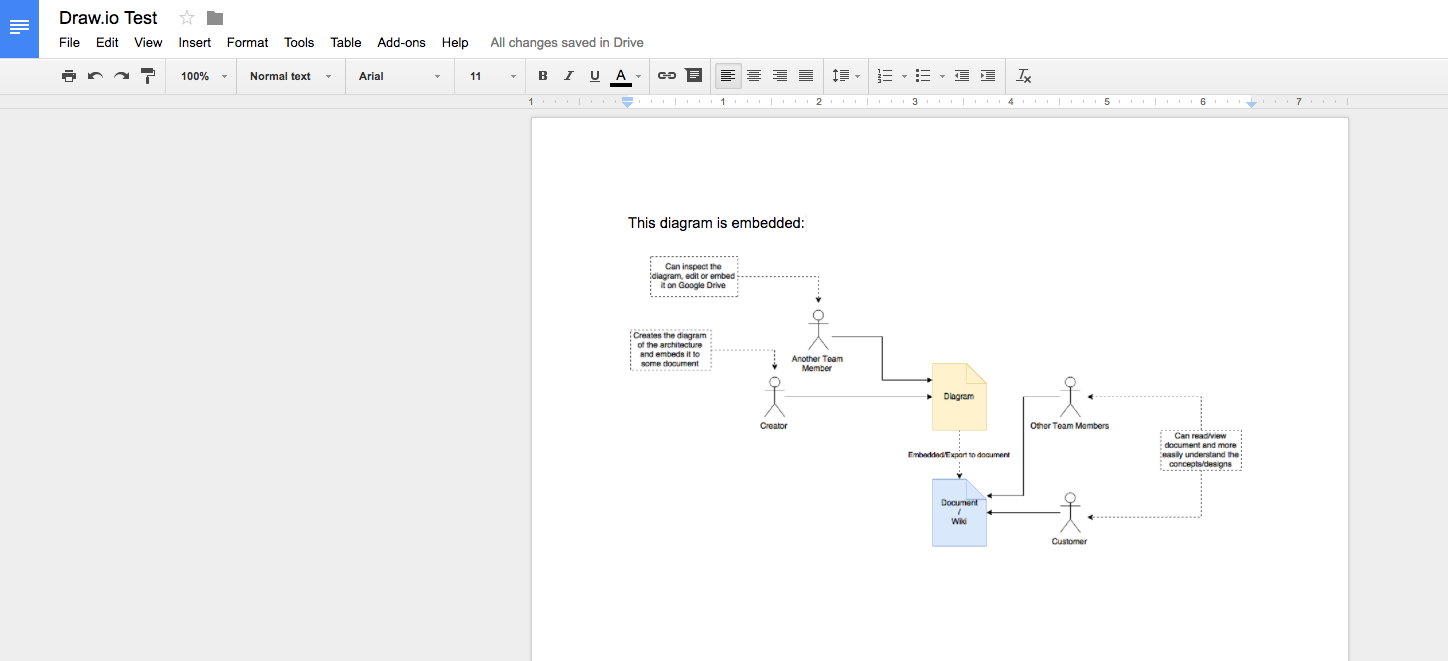Star the Draw.io Test document
The width and height of the screenshot is (1448, 661).
[187, 18]
